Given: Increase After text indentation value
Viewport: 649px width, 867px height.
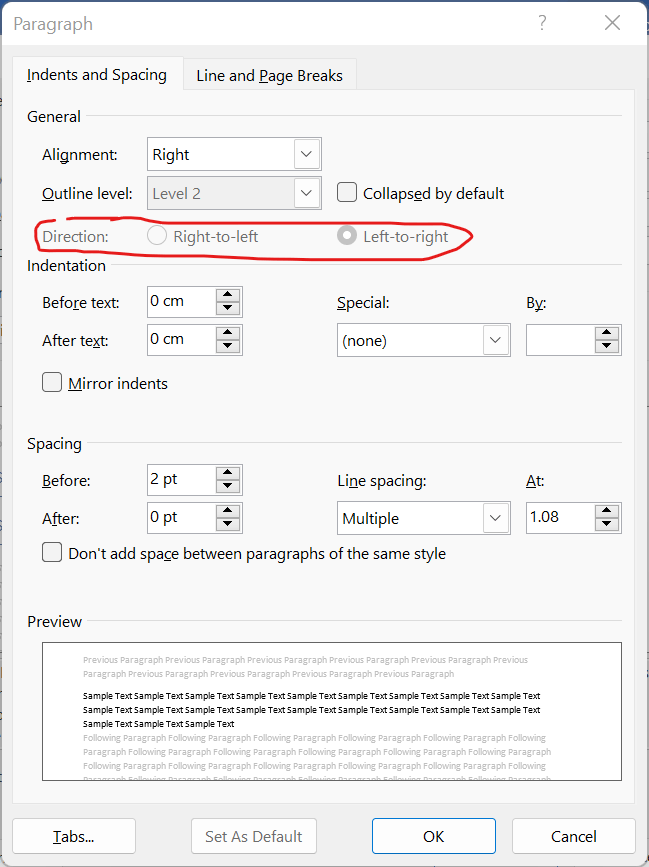Looking at the screenshot, I should [228, 333].
